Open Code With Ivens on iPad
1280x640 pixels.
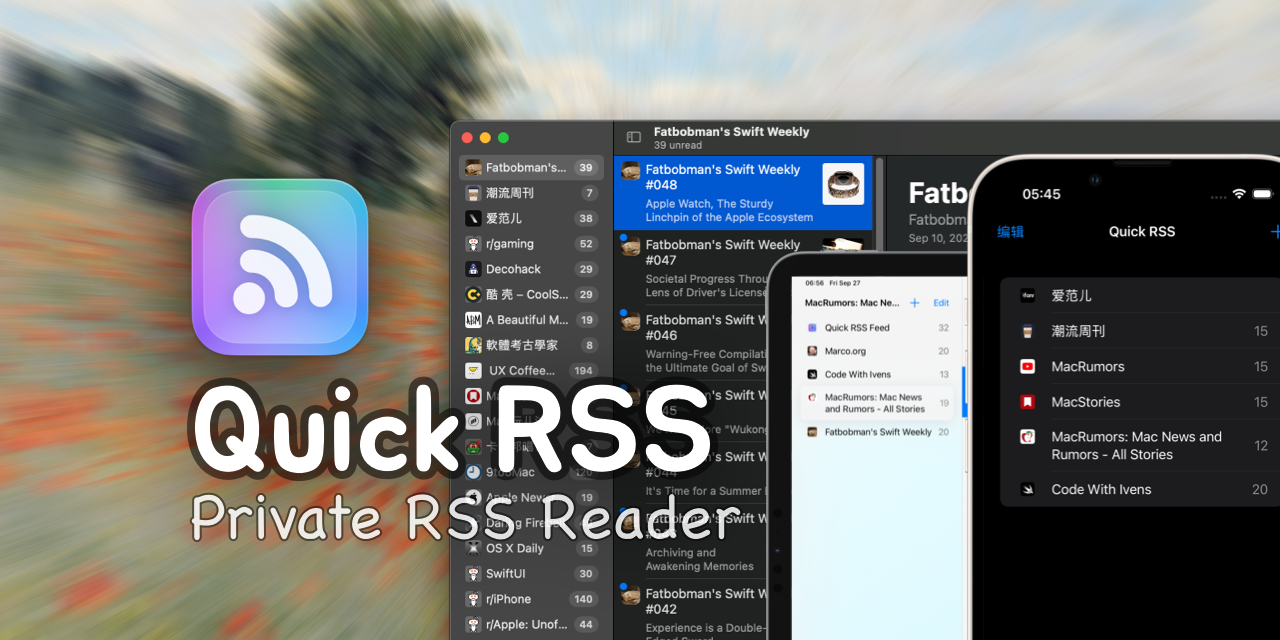click(878, 375)
